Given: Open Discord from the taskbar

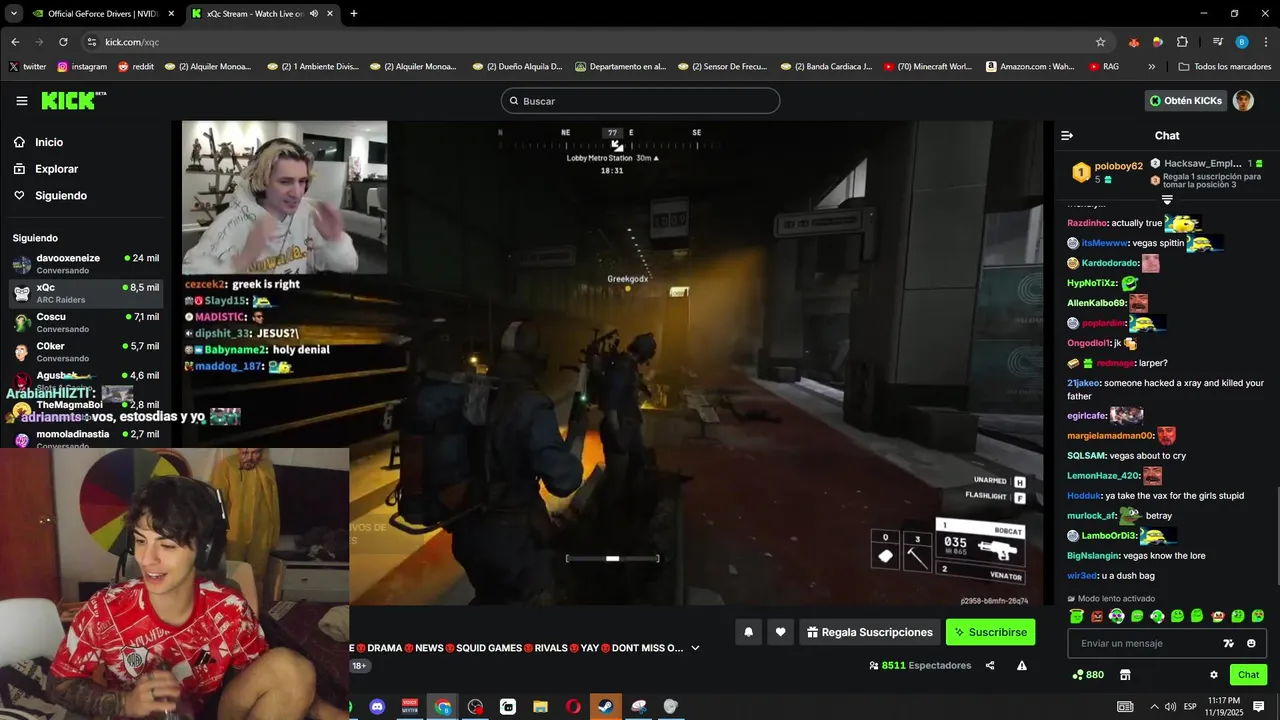Looking at the screenshot, I should click(377, 707).
